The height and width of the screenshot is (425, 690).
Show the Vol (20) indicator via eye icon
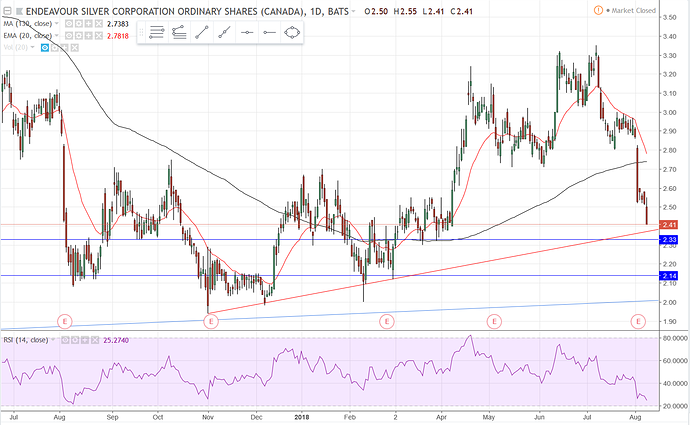pyautogui.click(x=45, y=48)
